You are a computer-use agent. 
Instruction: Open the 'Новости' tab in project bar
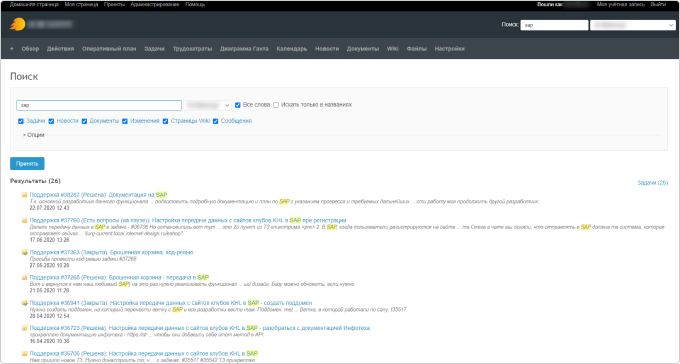(327, 49)
